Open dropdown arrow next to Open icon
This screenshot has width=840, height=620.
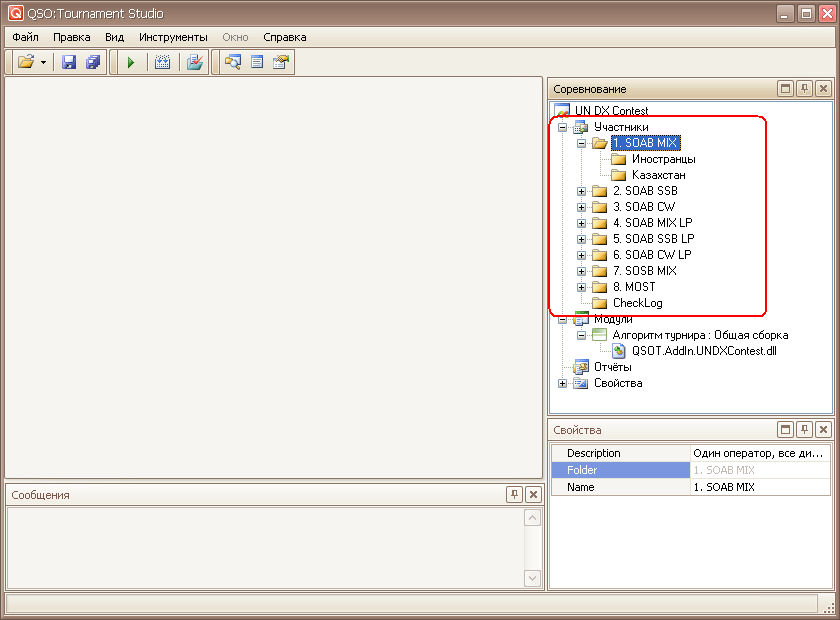(x=43, y=62)
